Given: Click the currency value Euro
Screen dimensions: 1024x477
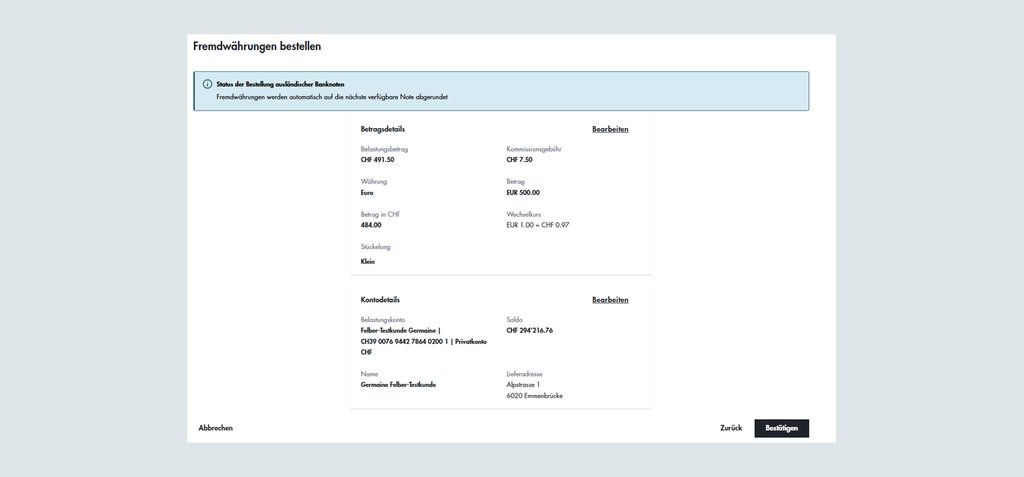Looking at the screenshot, I should coord(367,193).
